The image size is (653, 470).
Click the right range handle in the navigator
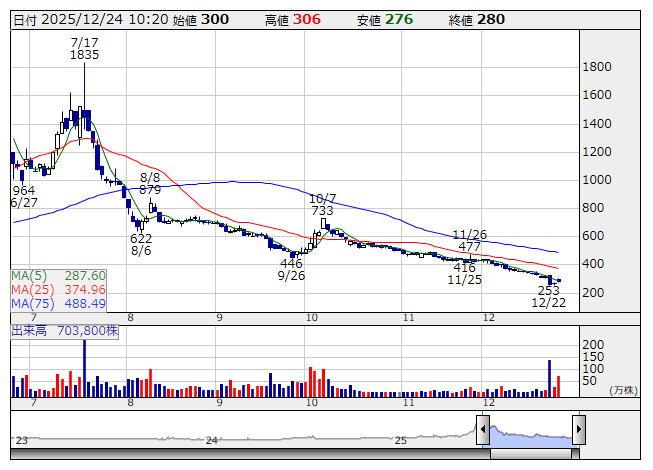pos(577,429)
